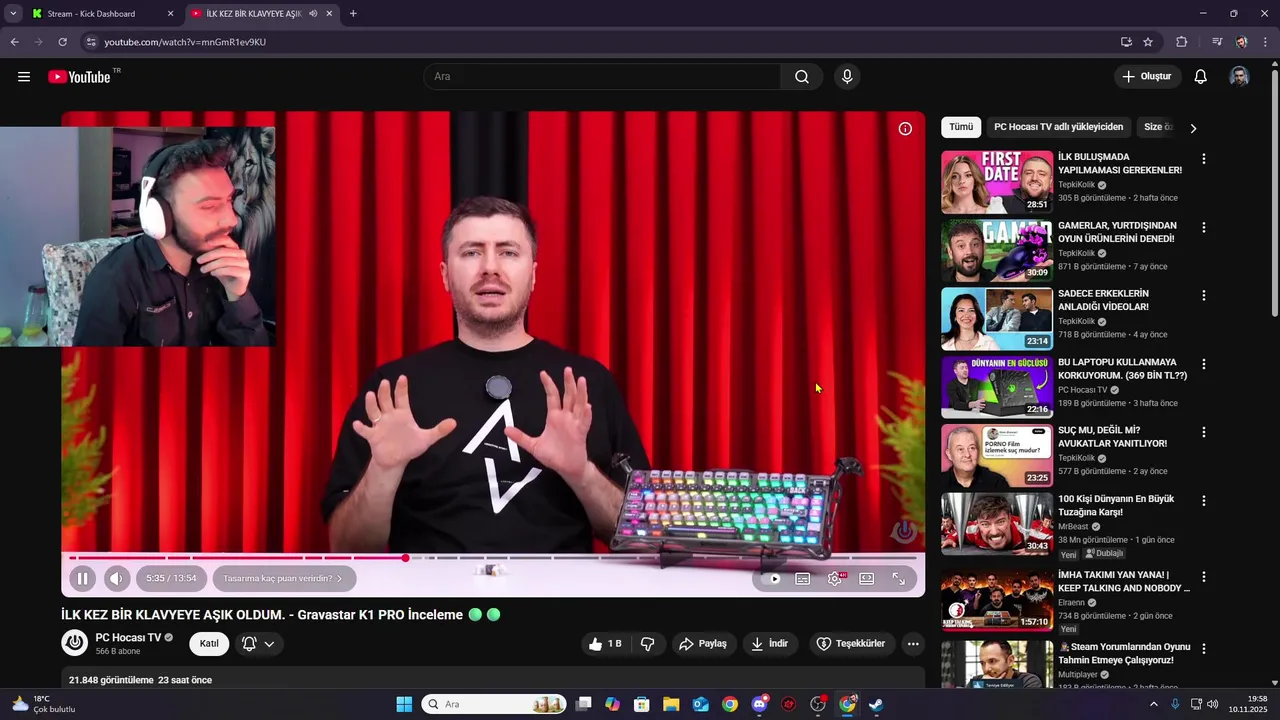
Task: Open options for İMHA TAKIMI YAN YANA video
Action: point(1204,577)
